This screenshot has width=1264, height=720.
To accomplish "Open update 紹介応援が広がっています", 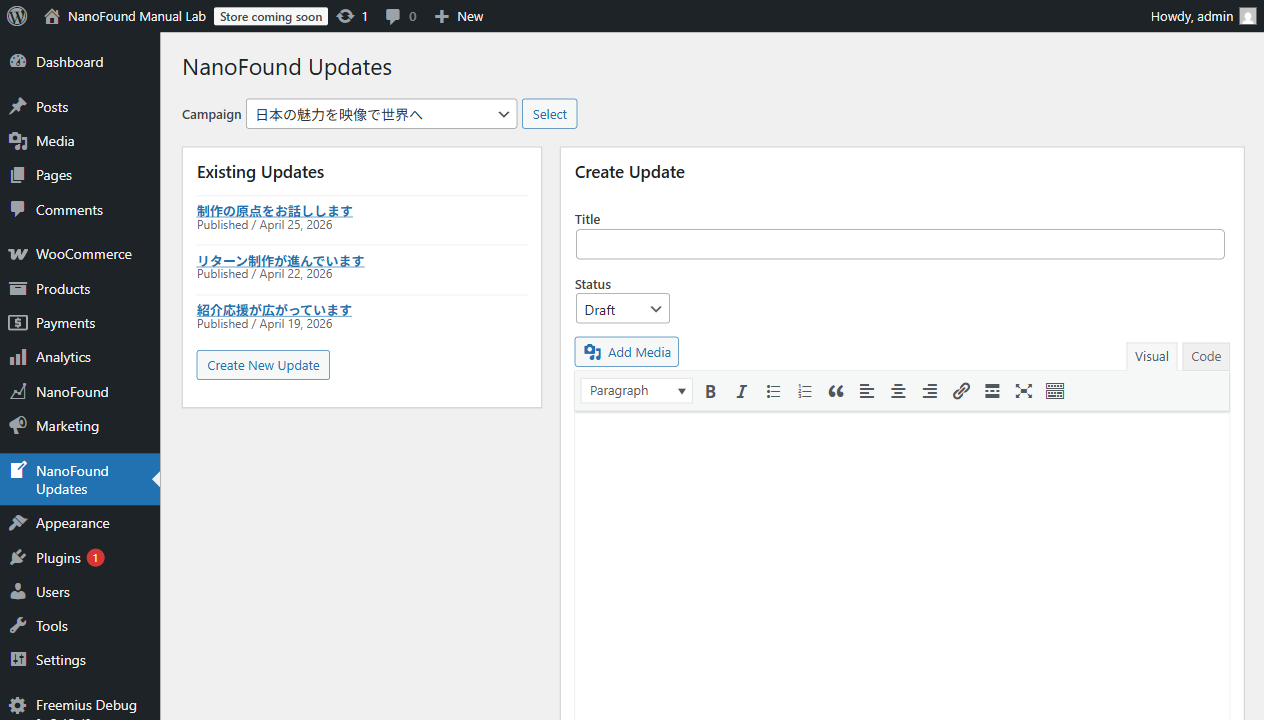I will pos(274,310).
